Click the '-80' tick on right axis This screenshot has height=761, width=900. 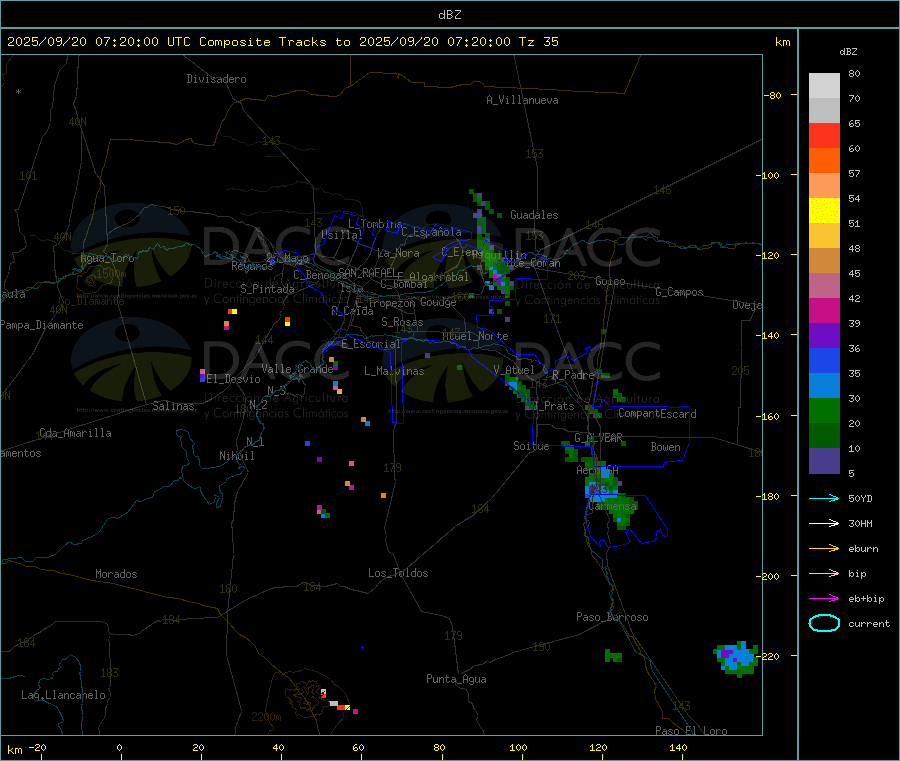tap(773, 95)
